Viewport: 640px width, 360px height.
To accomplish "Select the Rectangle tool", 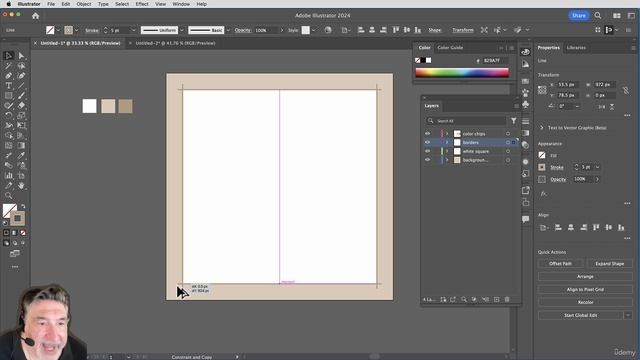I will (8, 96).
